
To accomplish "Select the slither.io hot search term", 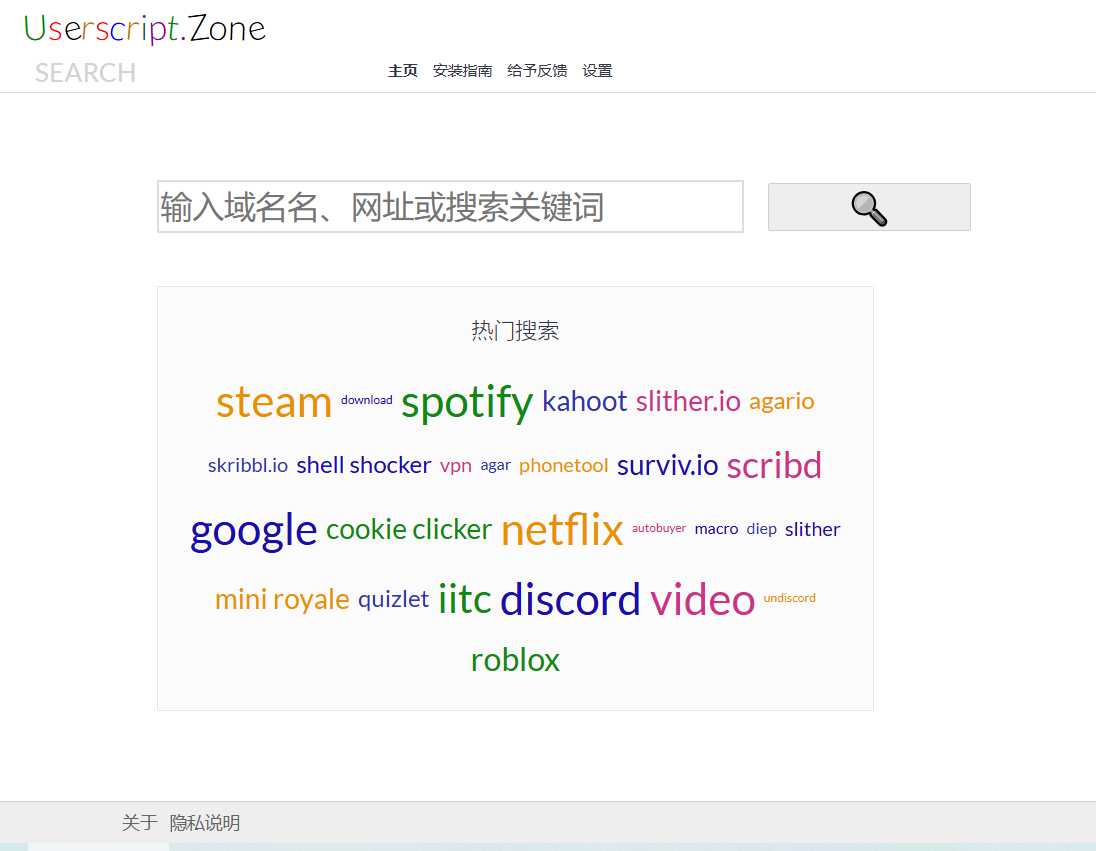I will coord(688,401).
